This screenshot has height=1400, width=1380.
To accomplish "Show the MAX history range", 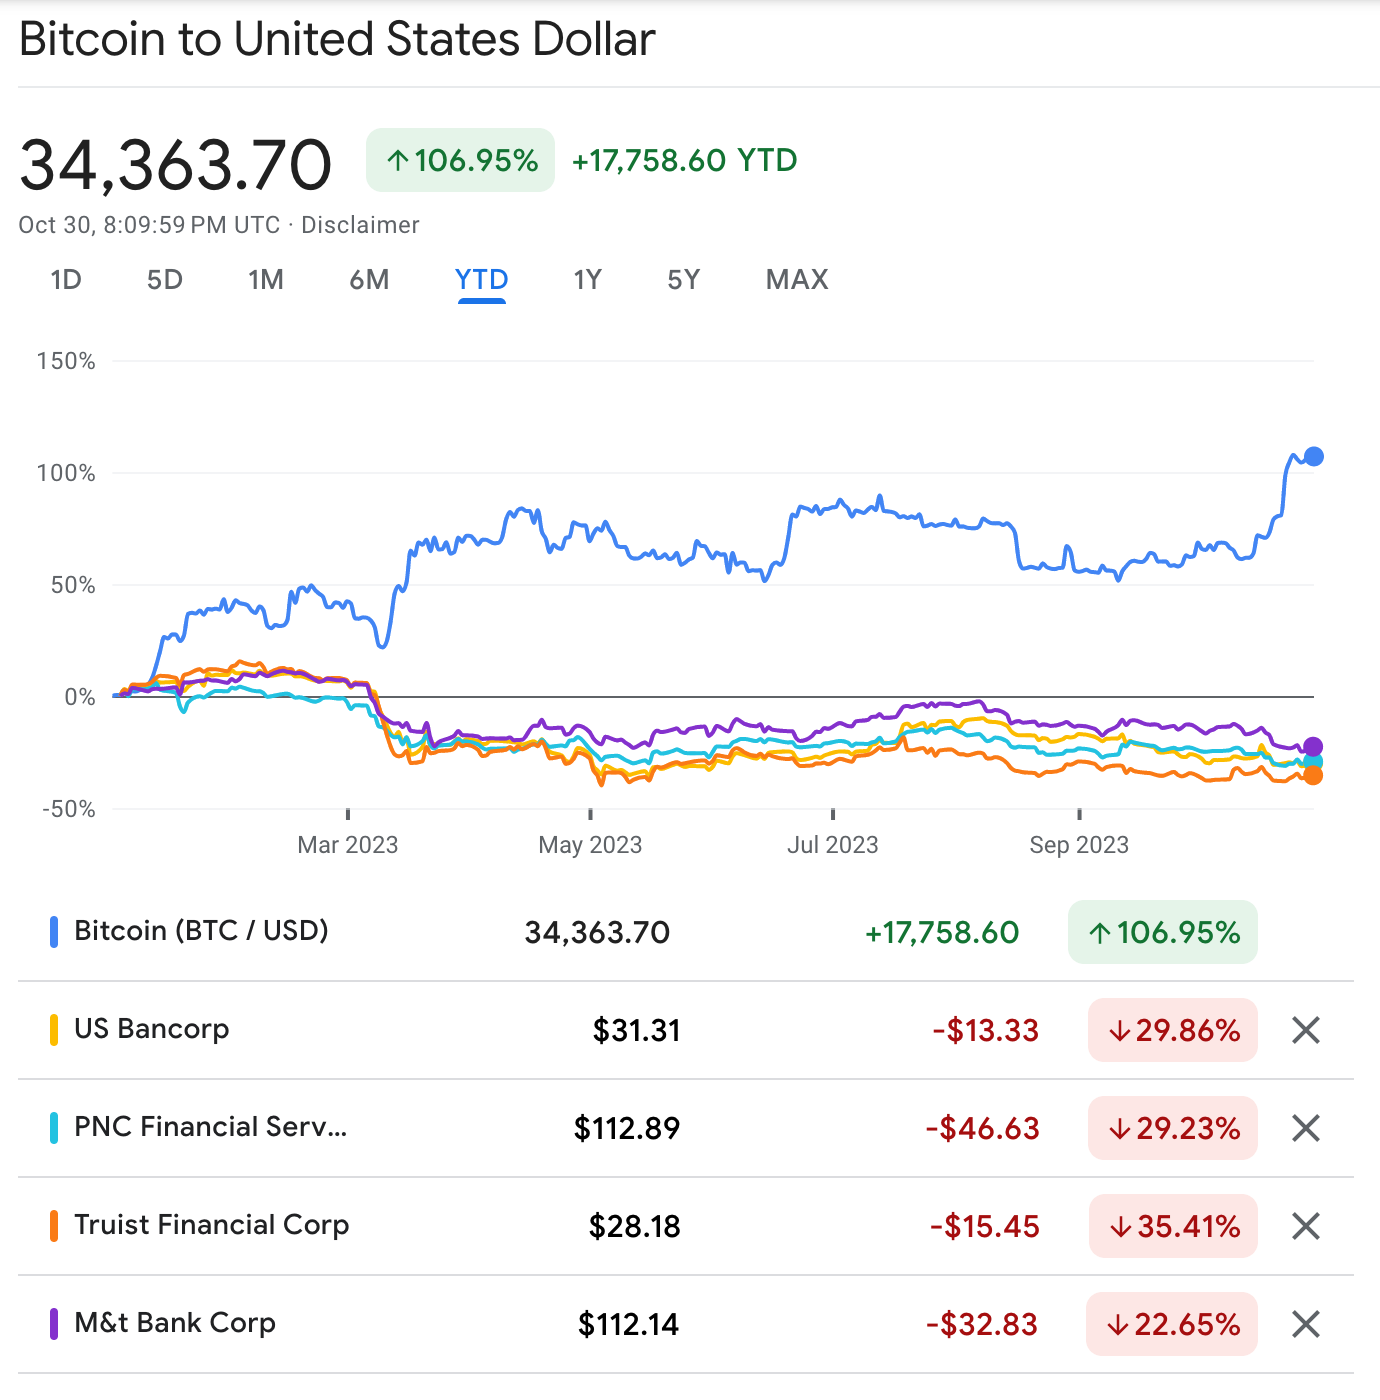I will click(x=797, y=280).
